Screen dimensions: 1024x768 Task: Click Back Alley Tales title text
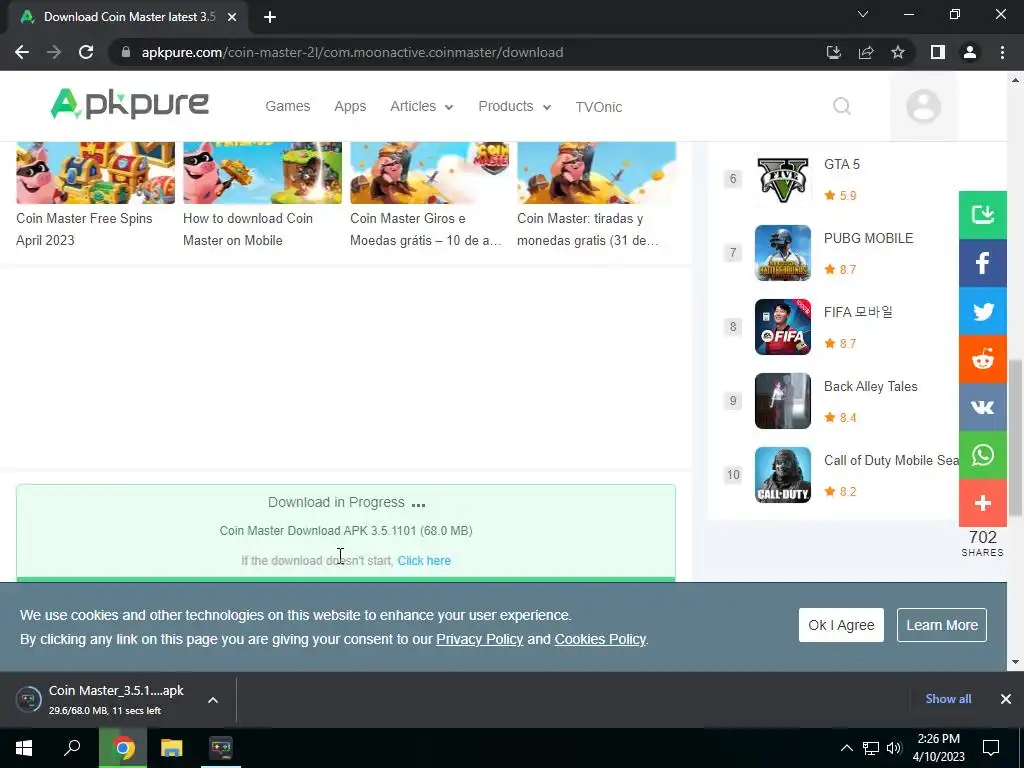pos(871,387)
